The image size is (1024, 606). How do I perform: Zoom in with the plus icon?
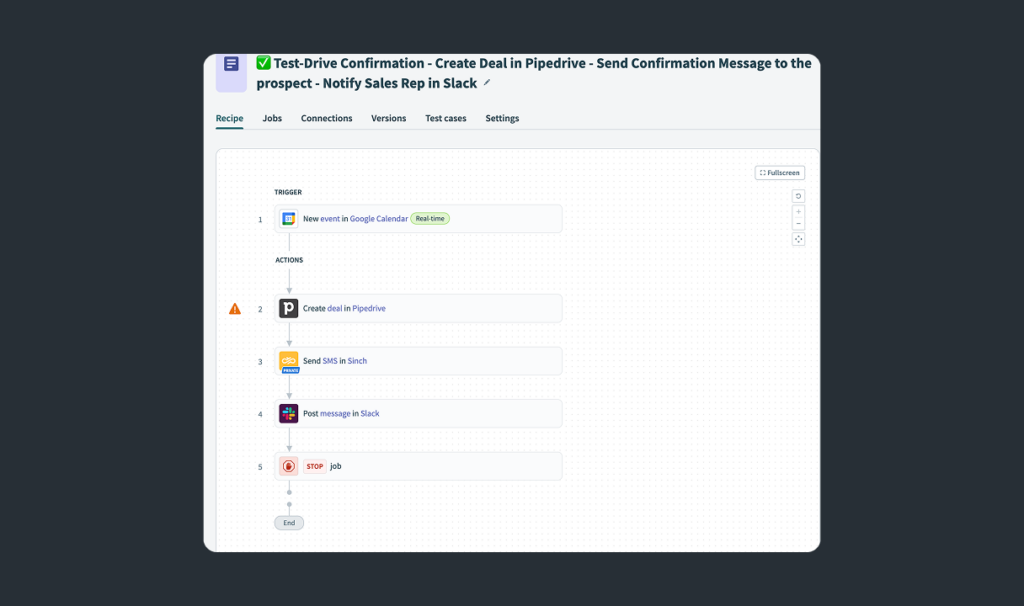pos(798,212)
